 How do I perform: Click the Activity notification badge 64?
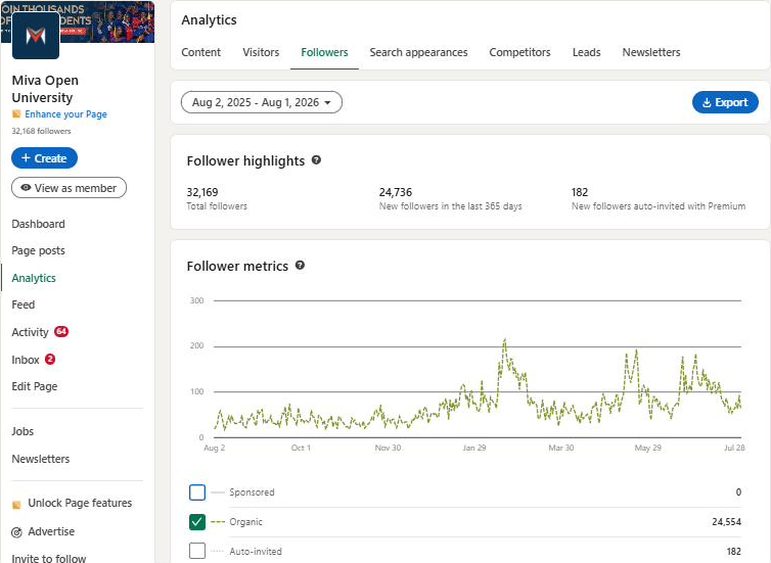click(61, 331)
